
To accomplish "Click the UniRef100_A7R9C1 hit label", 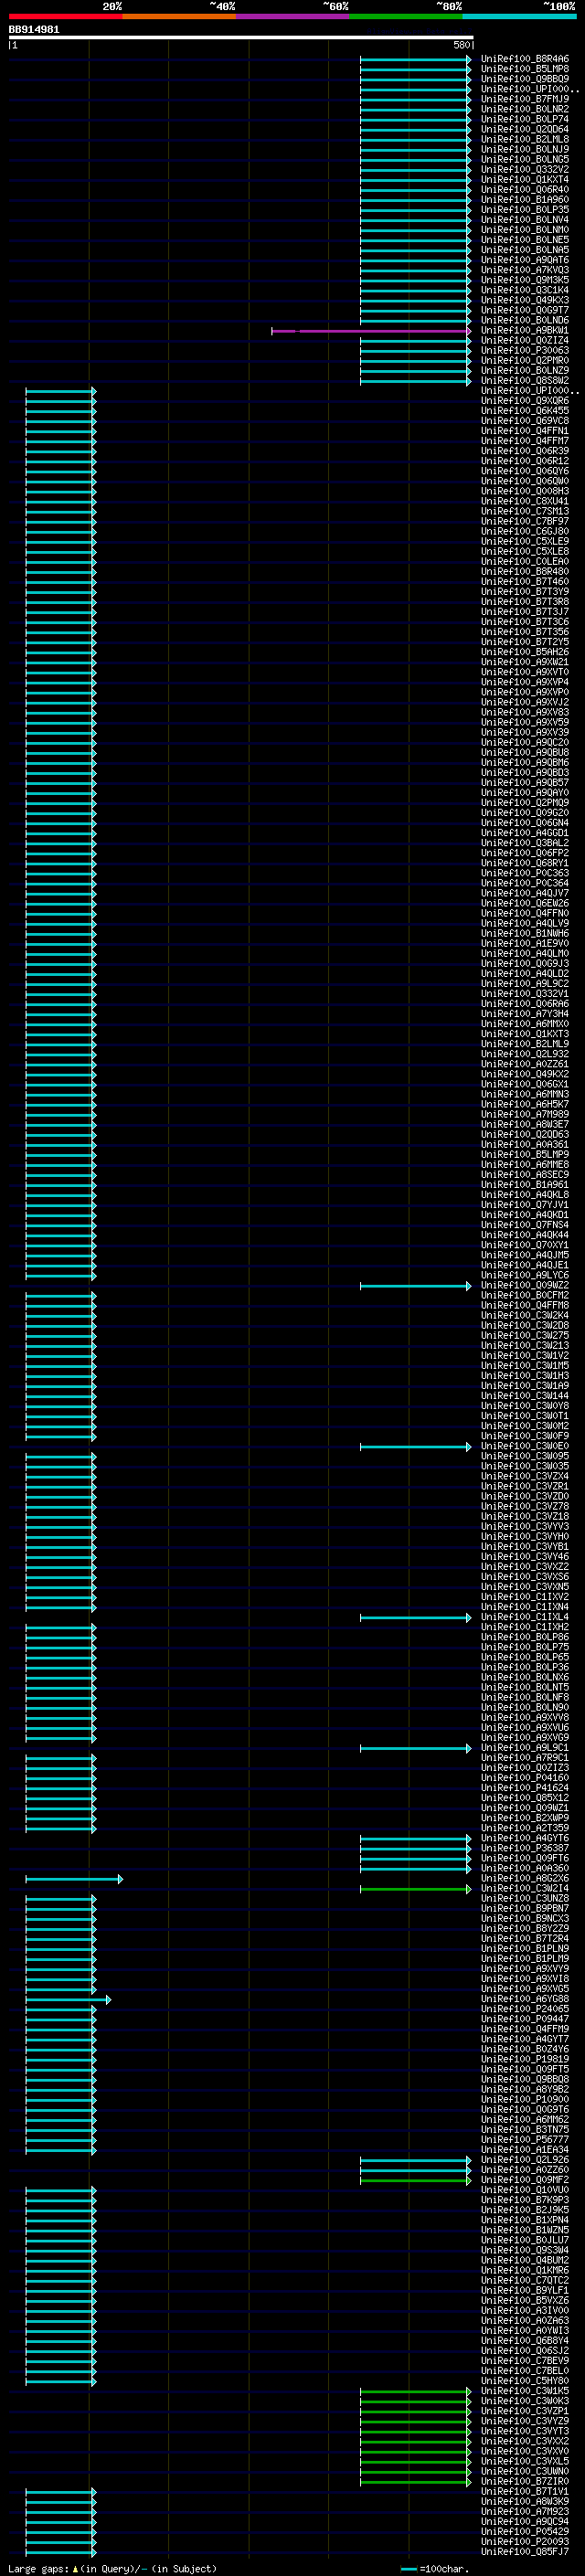I will [525, 1759].
